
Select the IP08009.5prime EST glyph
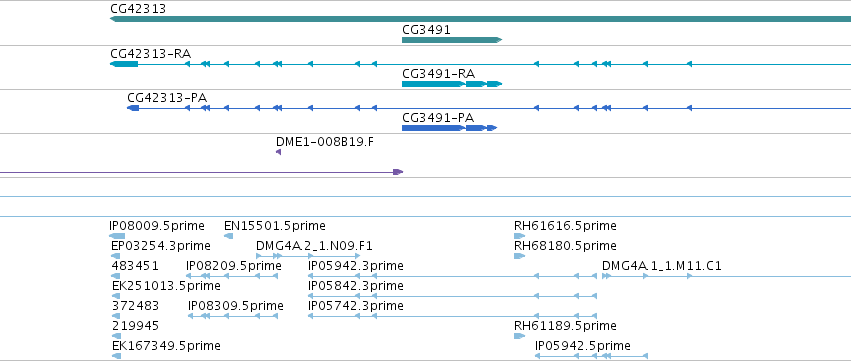point(117,236)
